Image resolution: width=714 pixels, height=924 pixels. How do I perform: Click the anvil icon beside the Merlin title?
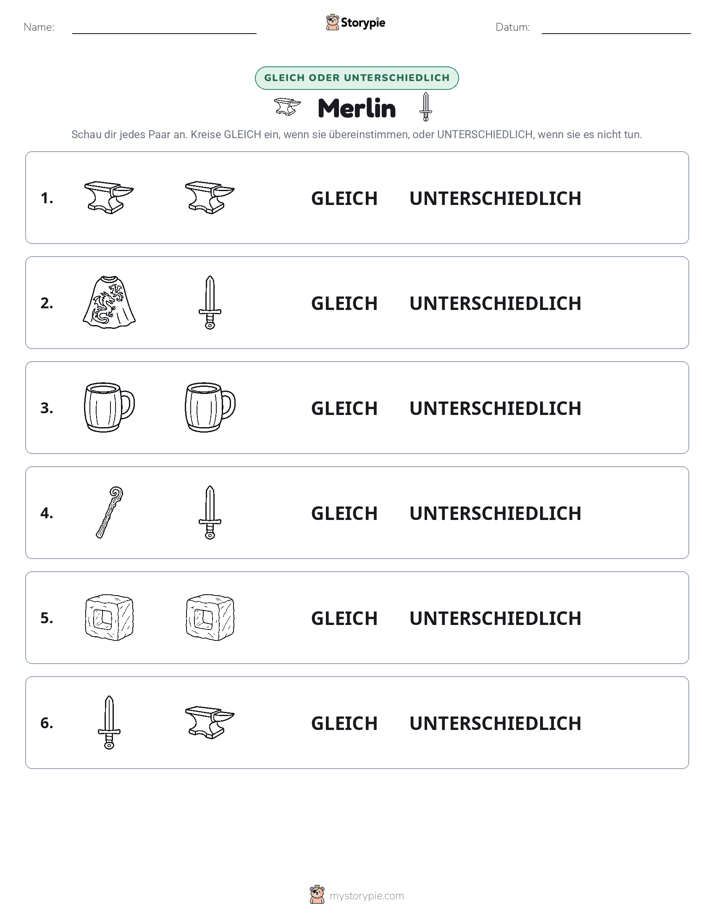(x=287, y=107)
